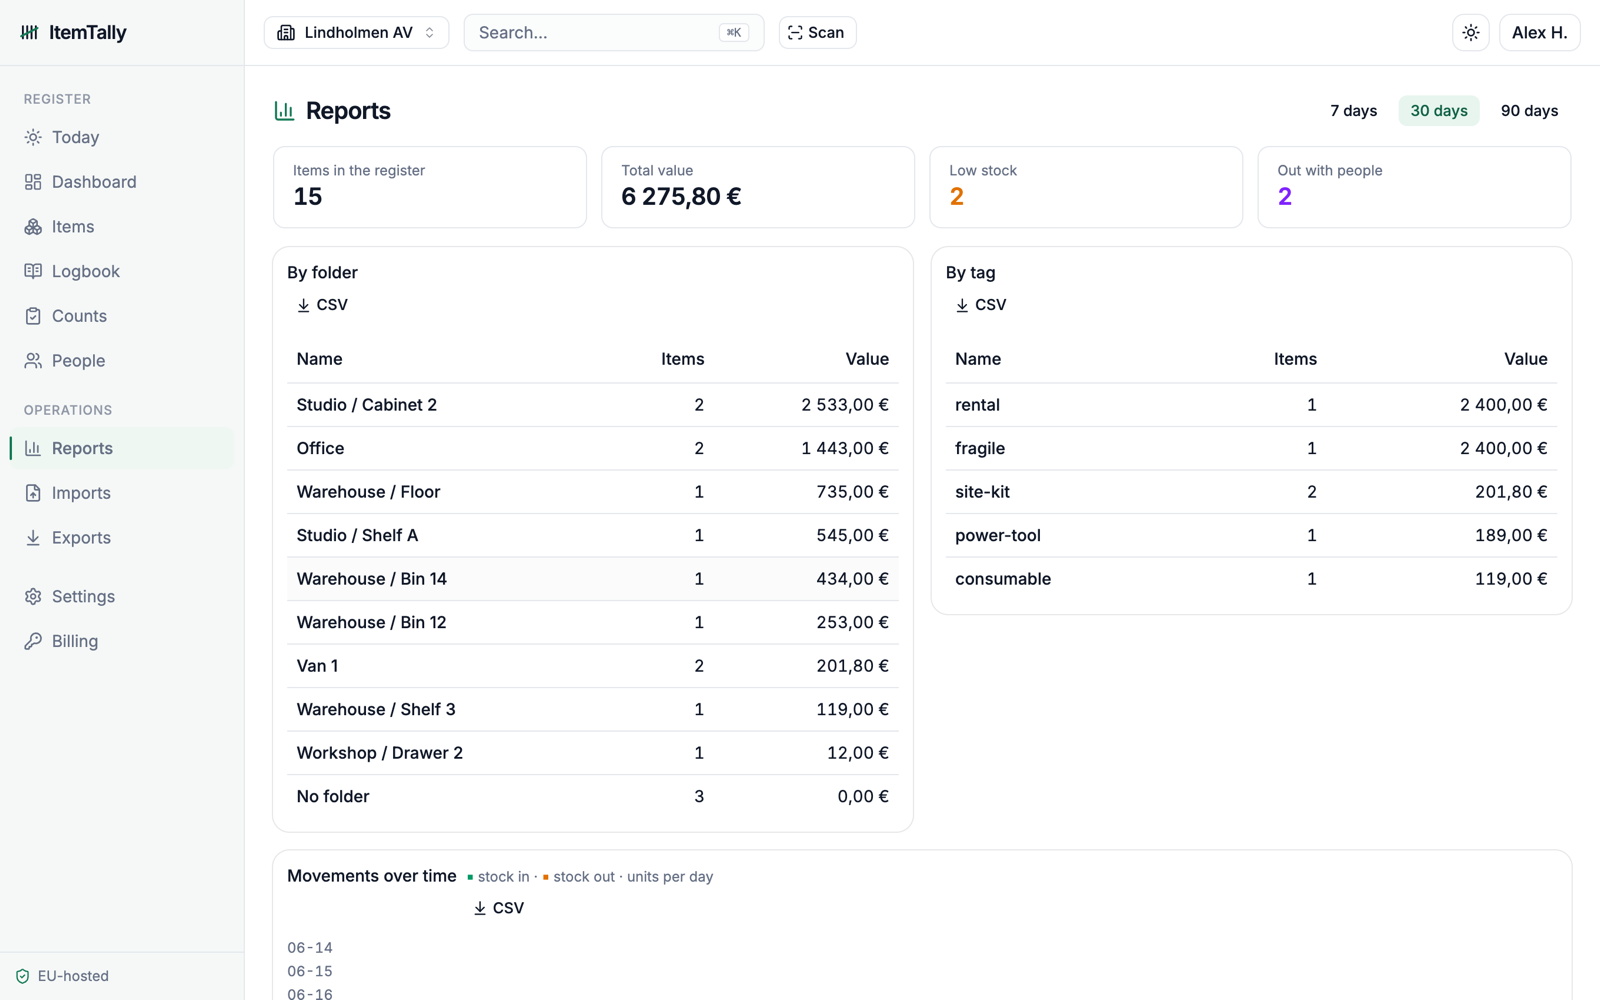
Task: Go to Billing in the sidebar
Action: coord(122,641)
